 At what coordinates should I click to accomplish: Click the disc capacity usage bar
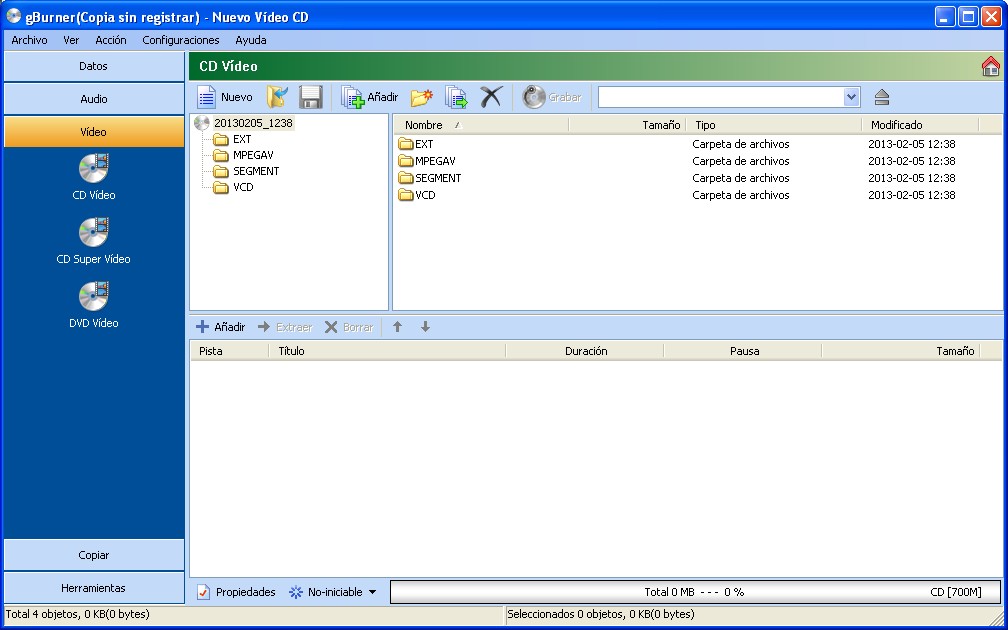coord(696,592)
